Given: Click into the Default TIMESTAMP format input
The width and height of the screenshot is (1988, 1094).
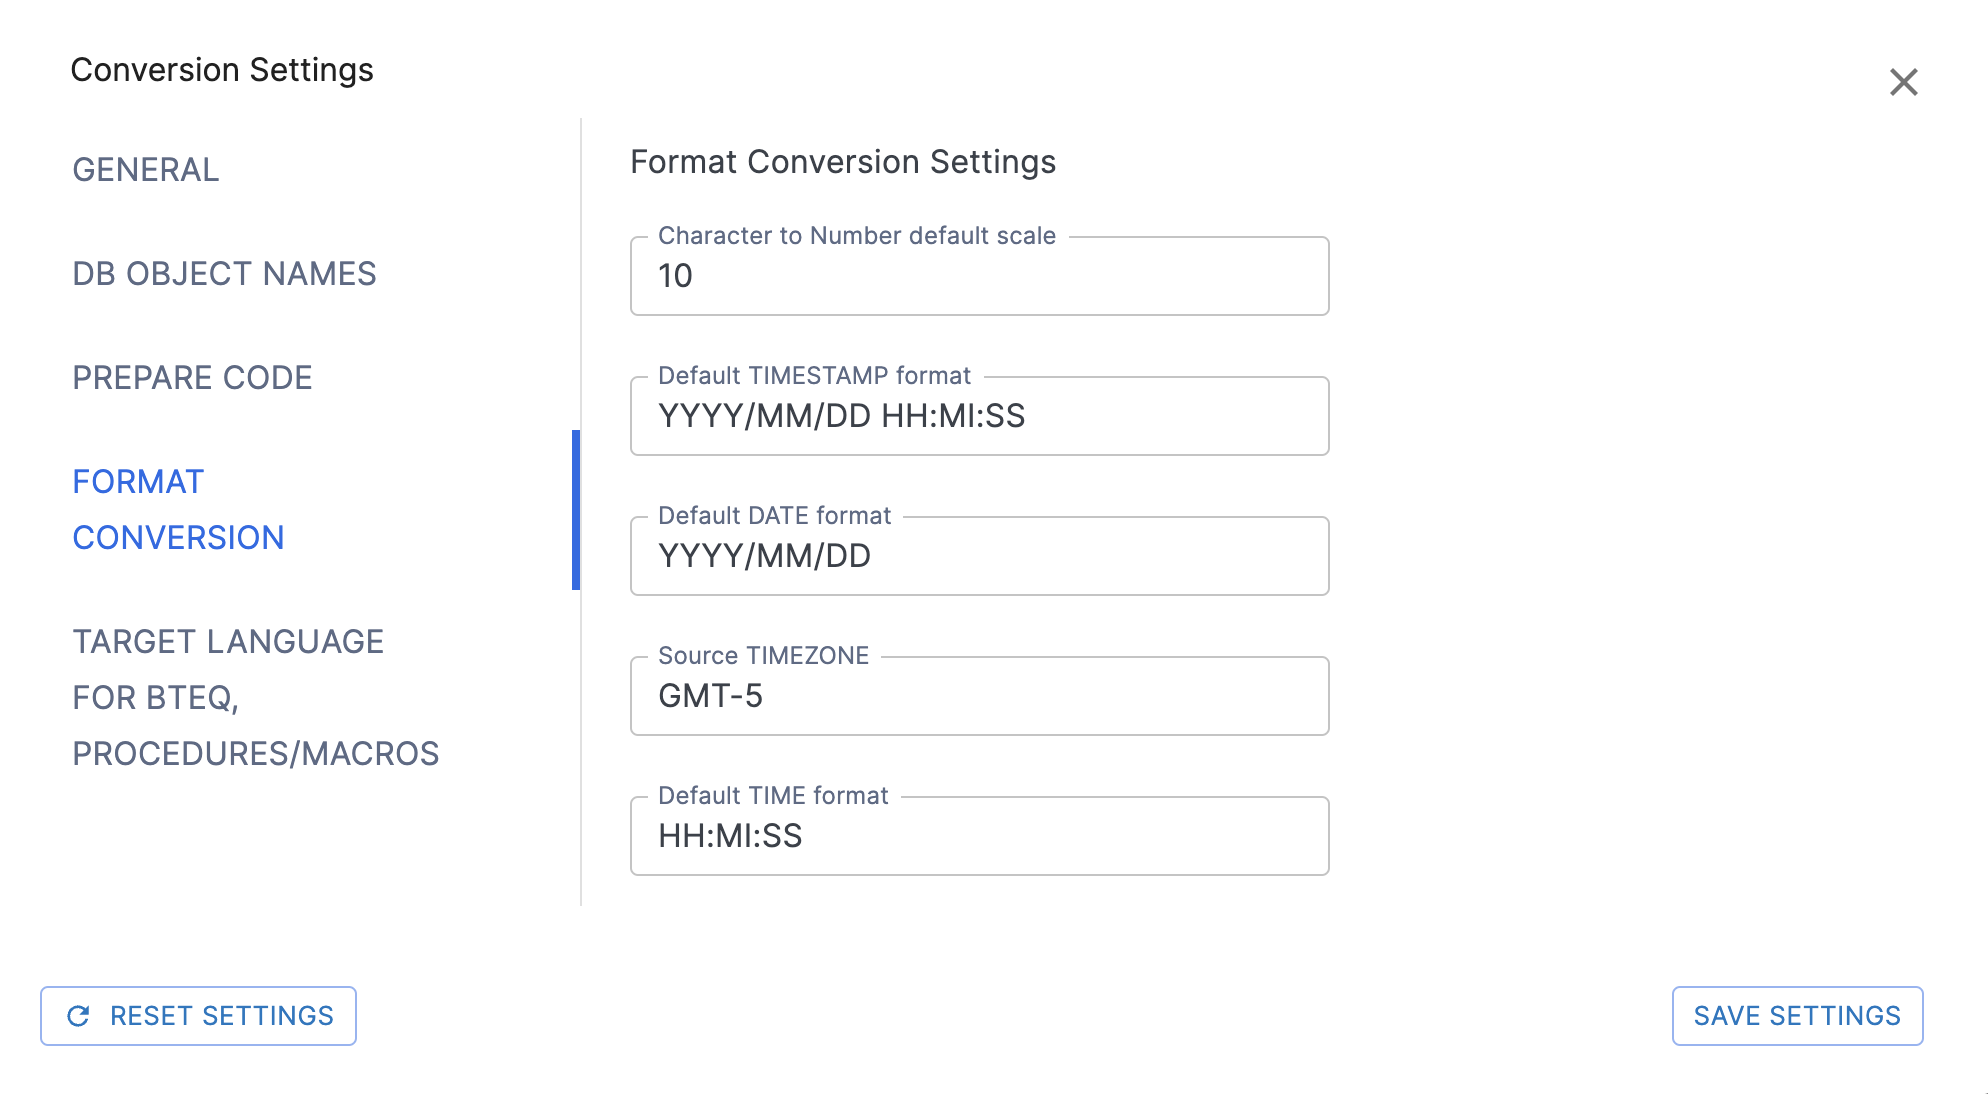Looking at the screenshot, I should 980,417.
